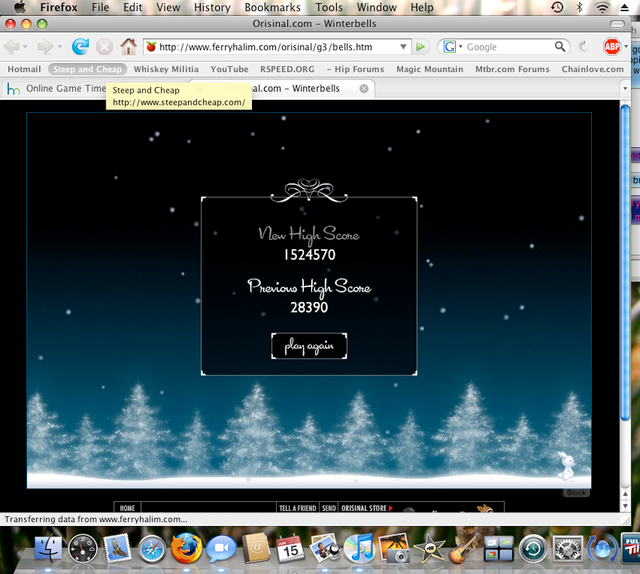
Task: Open the Hotmail bookmark
Action: (24, 69)
